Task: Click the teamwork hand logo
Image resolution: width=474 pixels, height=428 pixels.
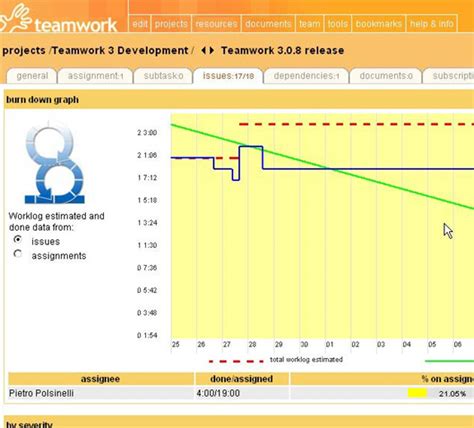Action: (x=15, y=17)
